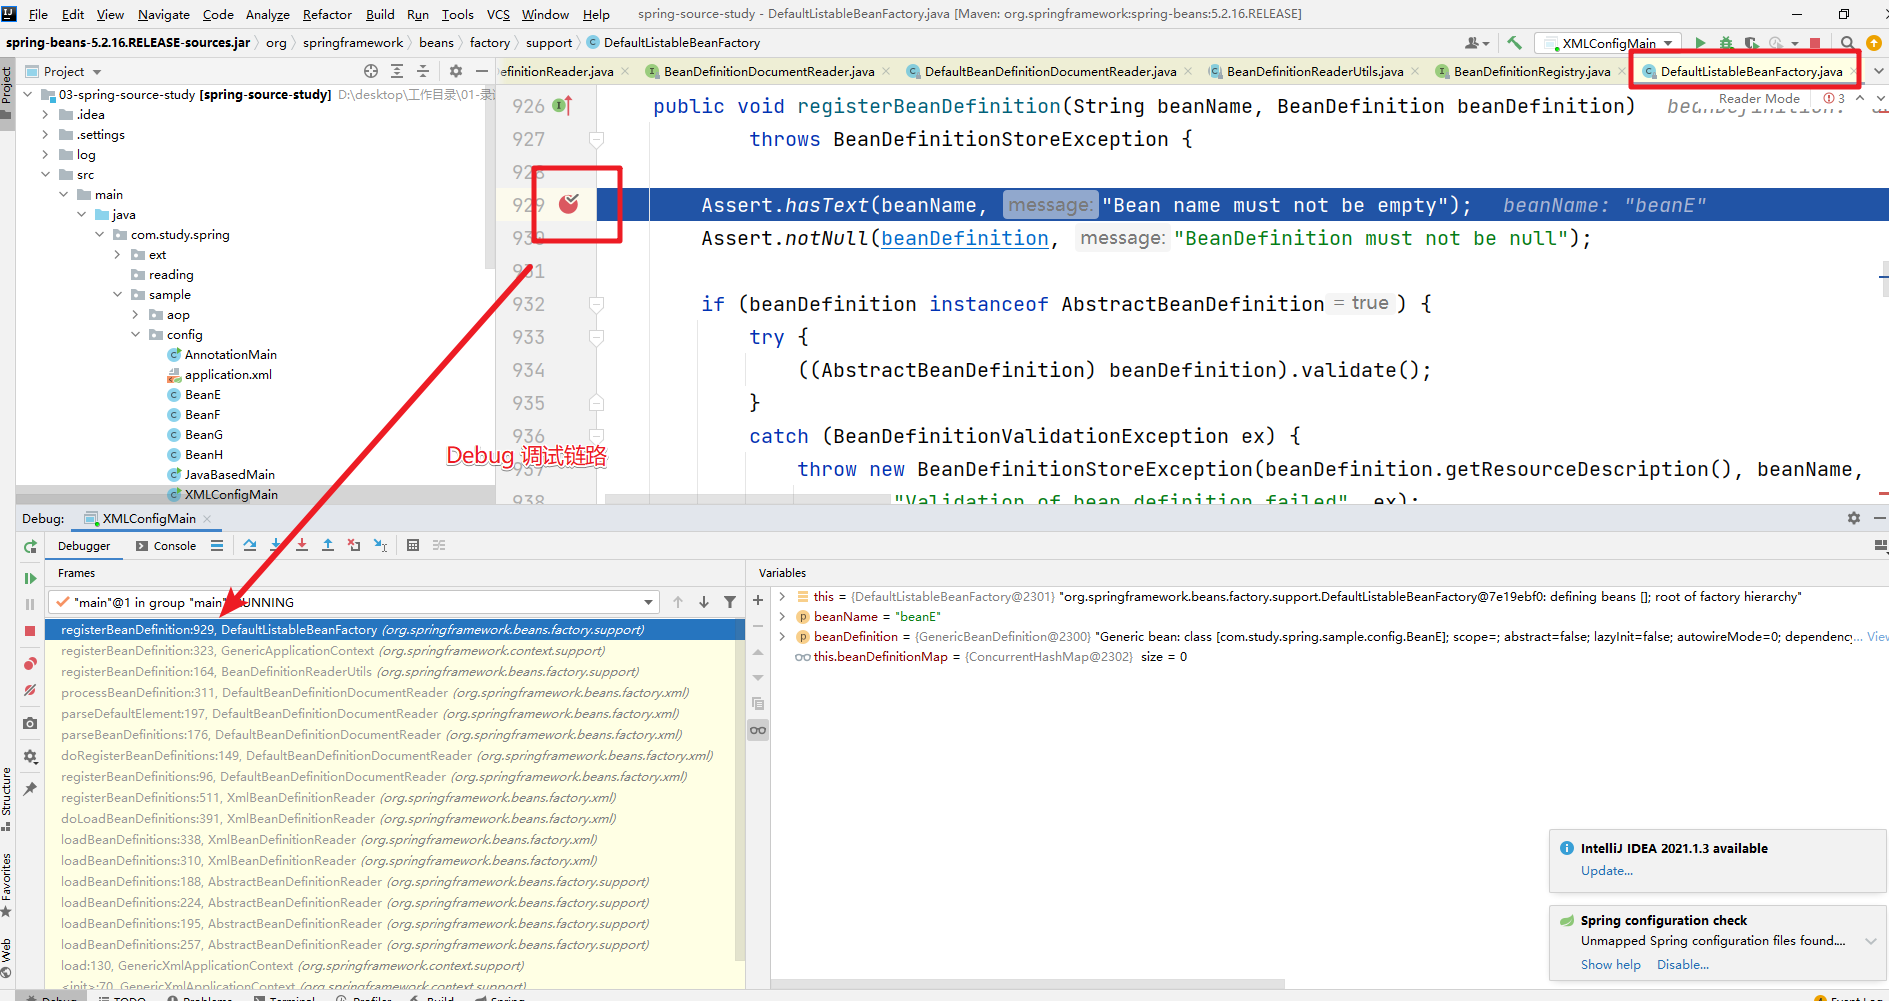Open the hidden editor tabs chevron dropdown
The height and width of the screenshot is (1001, 1889).
[x=1879, y=71]
